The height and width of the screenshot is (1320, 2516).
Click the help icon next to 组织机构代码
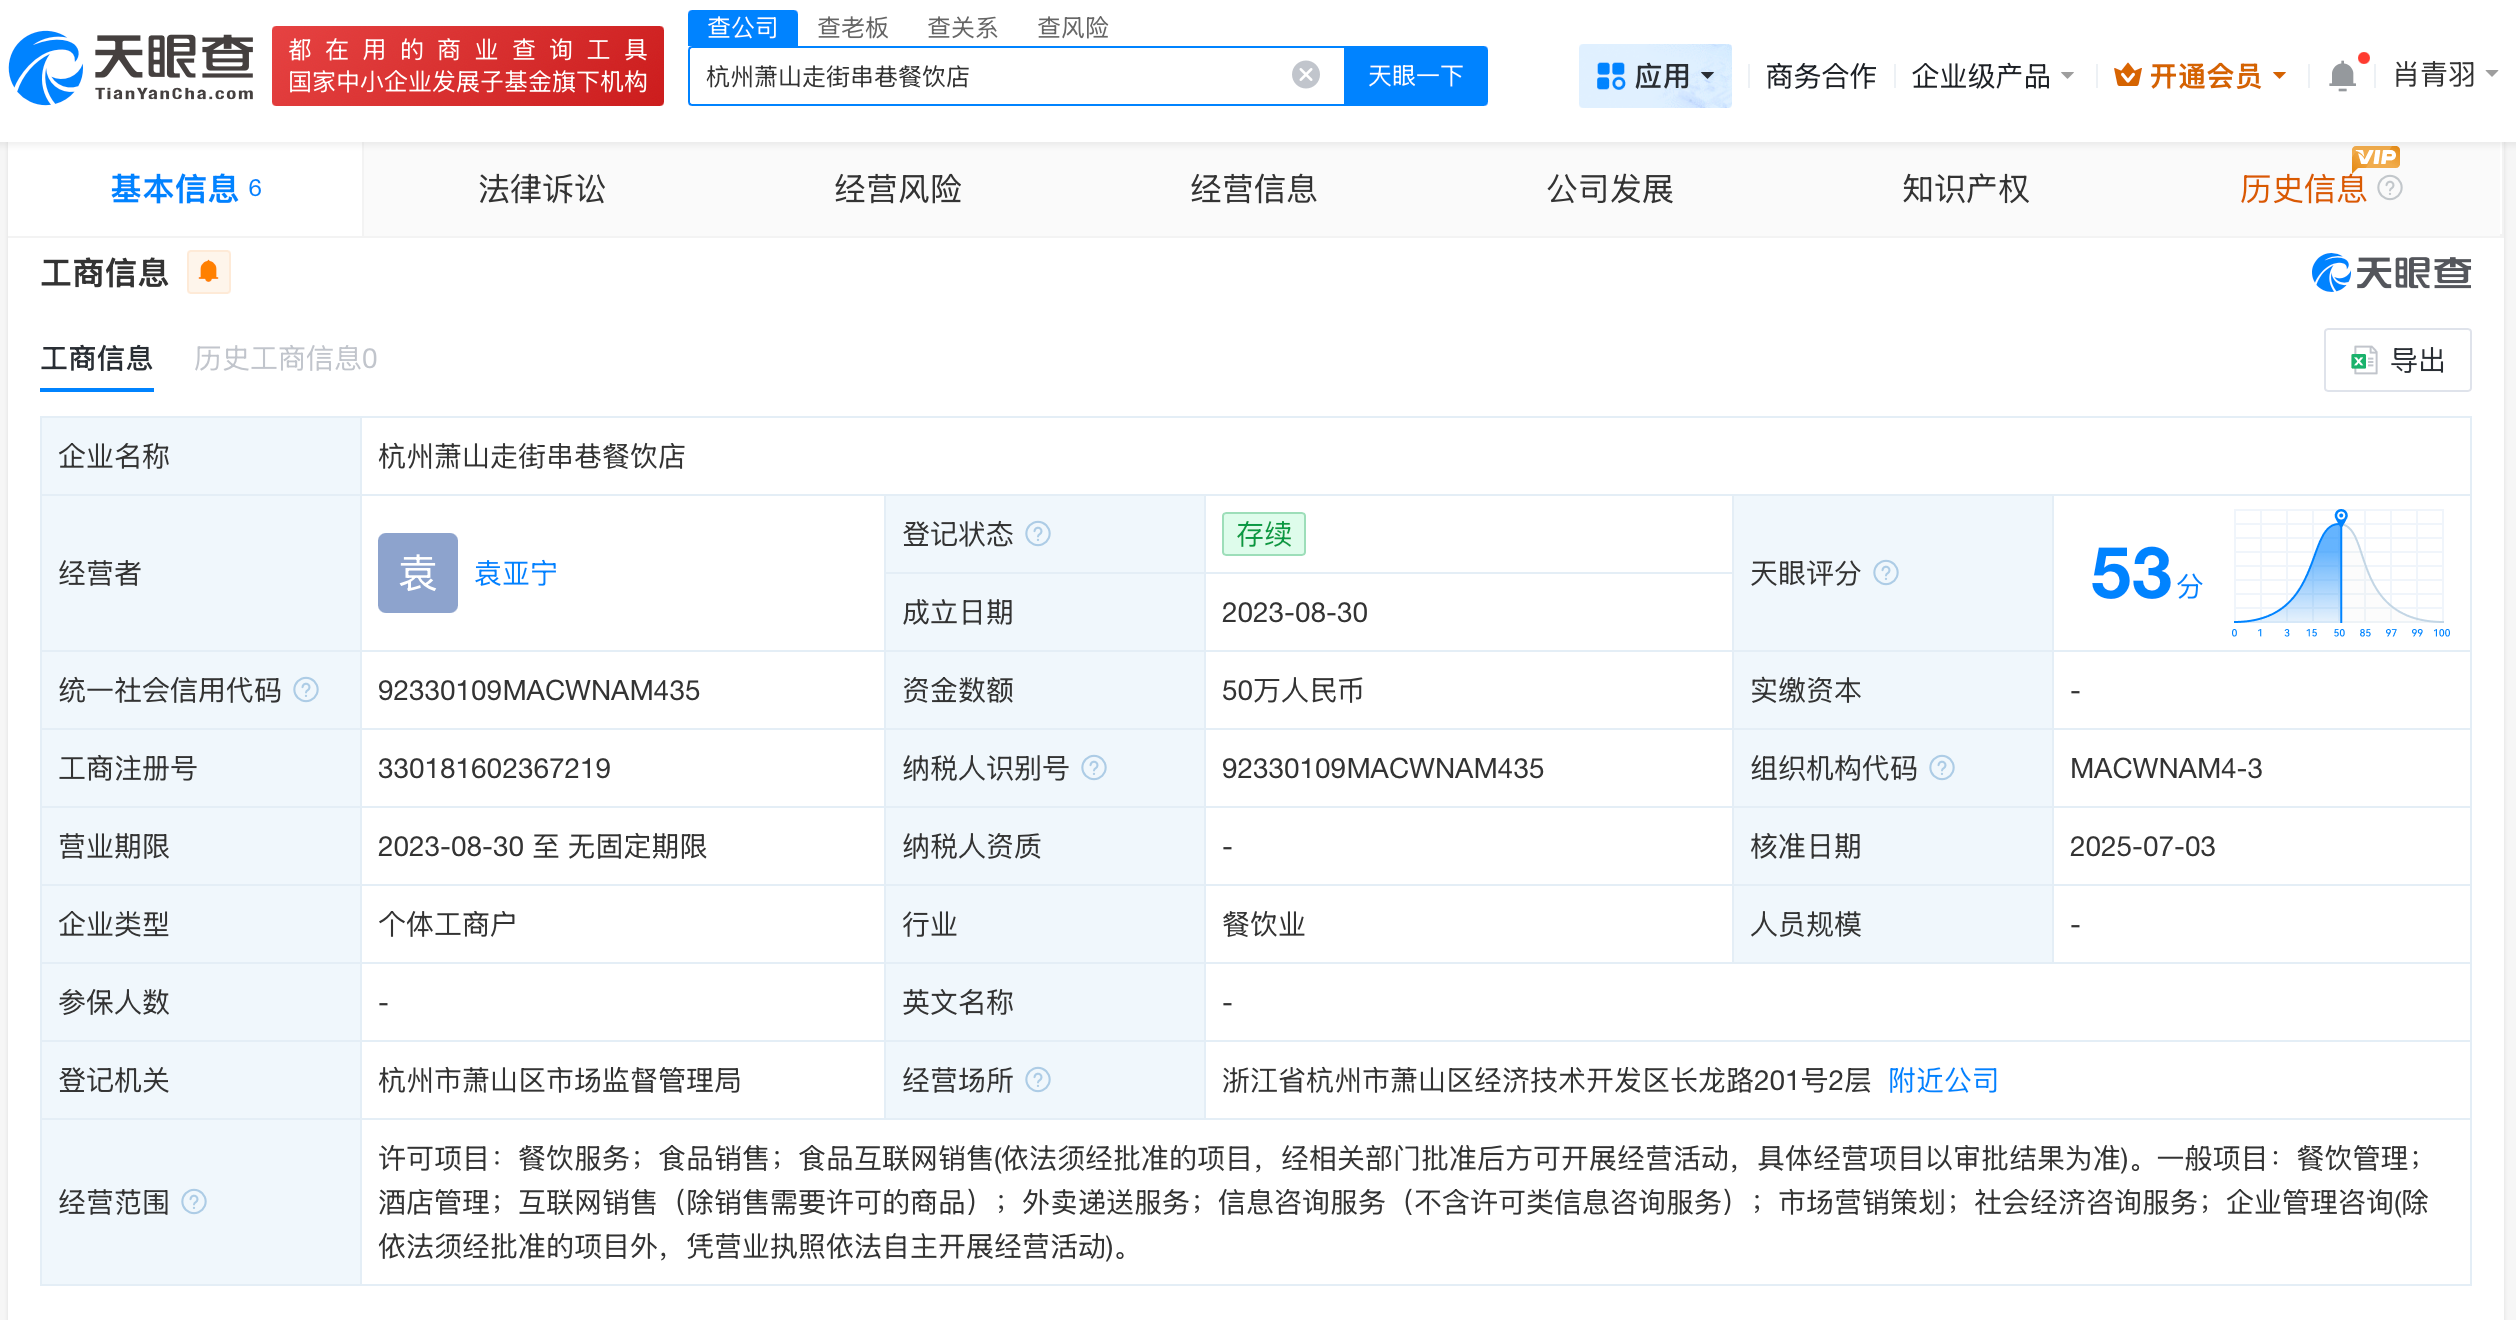1941,768
